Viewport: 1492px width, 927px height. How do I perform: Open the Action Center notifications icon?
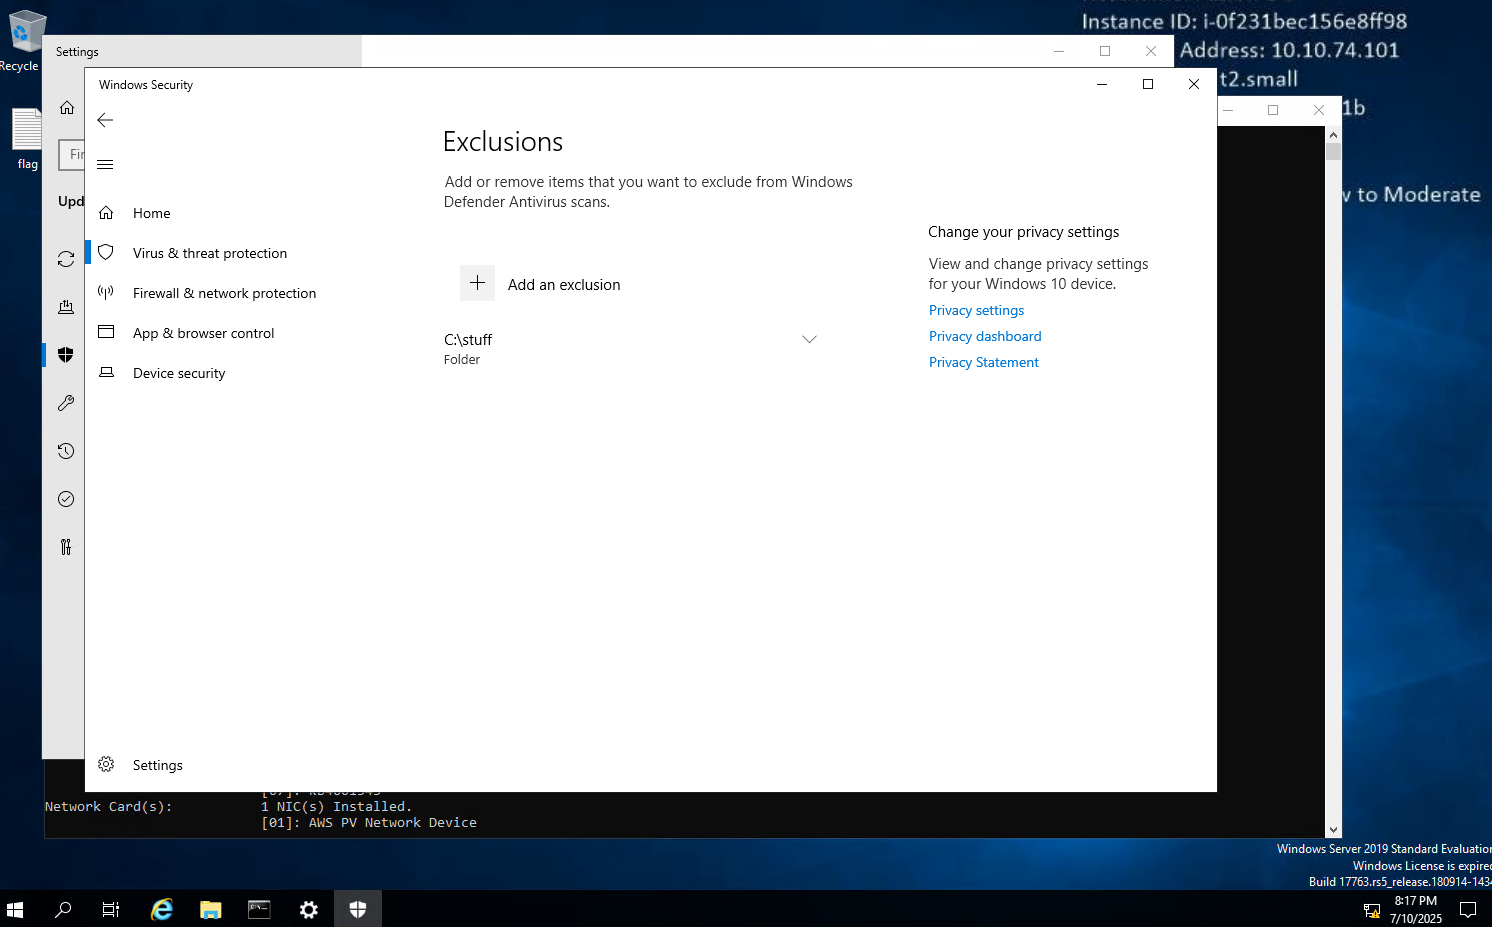(x=1467, y=909)
